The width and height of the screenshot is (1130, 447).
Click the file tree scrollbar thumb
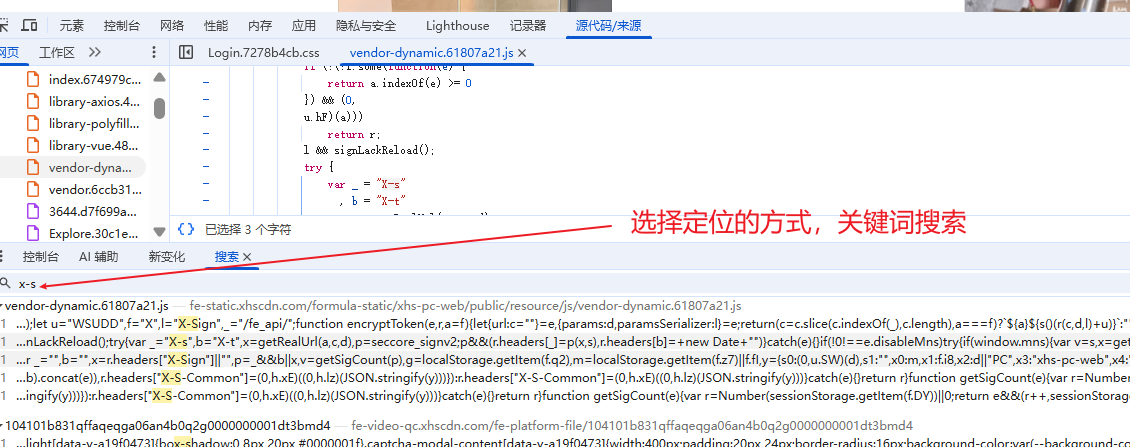[159, 108]
